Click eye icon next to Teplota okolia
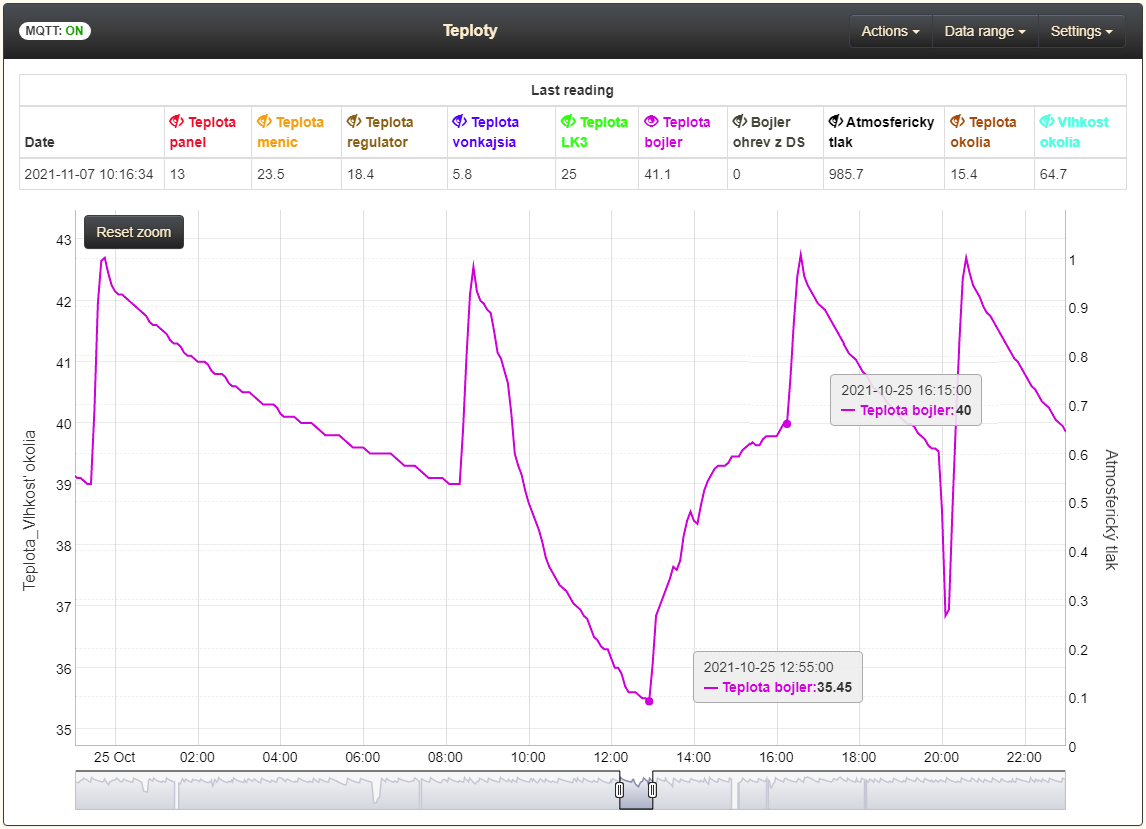1146x829 pixels. tap(957, 122)
